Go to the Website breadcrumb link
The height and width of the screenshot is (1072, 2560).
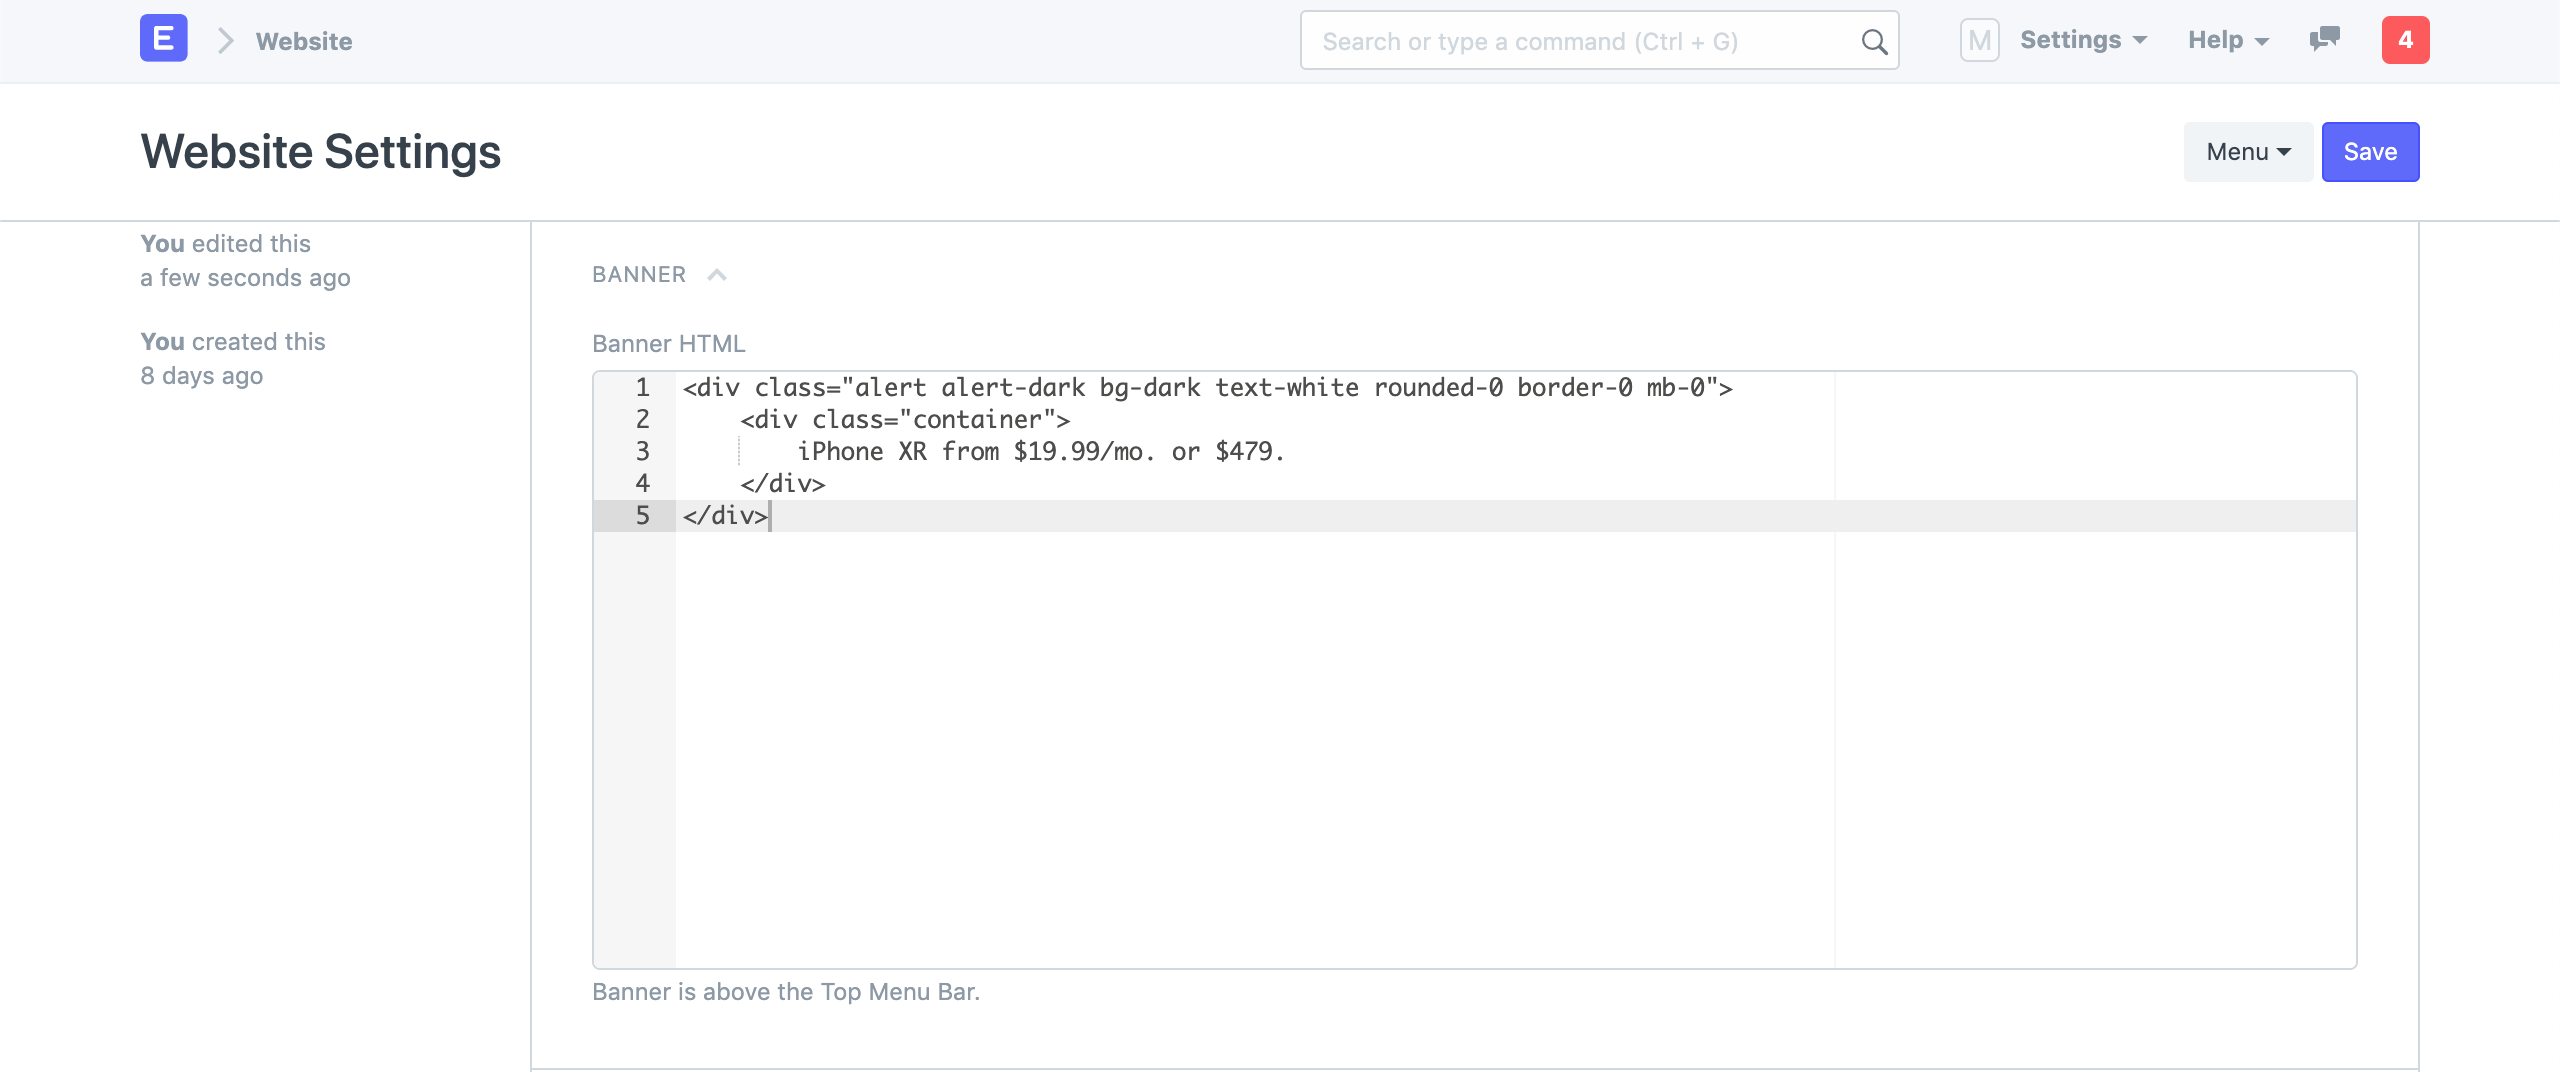(x=304, y=41)
